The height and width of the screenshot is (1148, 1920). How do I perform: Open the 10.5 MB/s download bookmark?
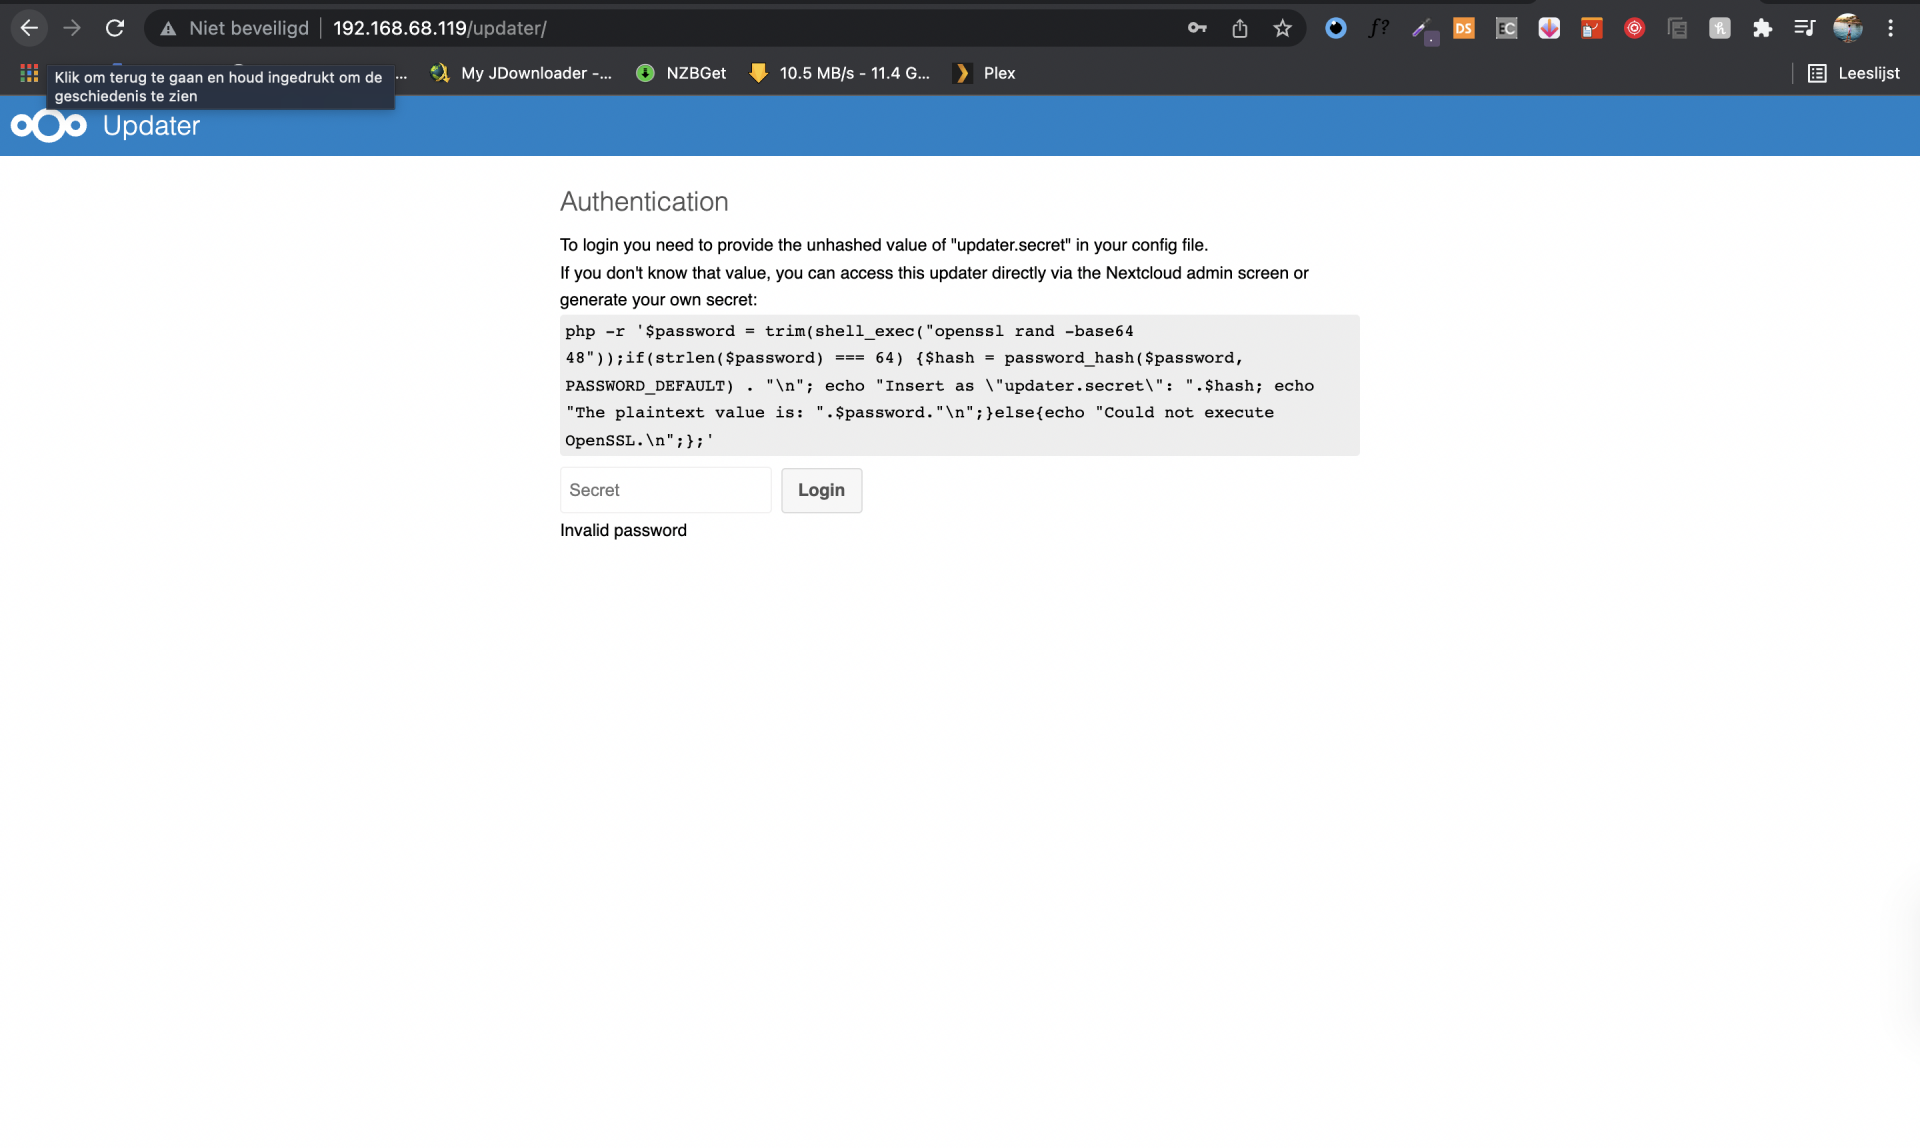point(840,73)
